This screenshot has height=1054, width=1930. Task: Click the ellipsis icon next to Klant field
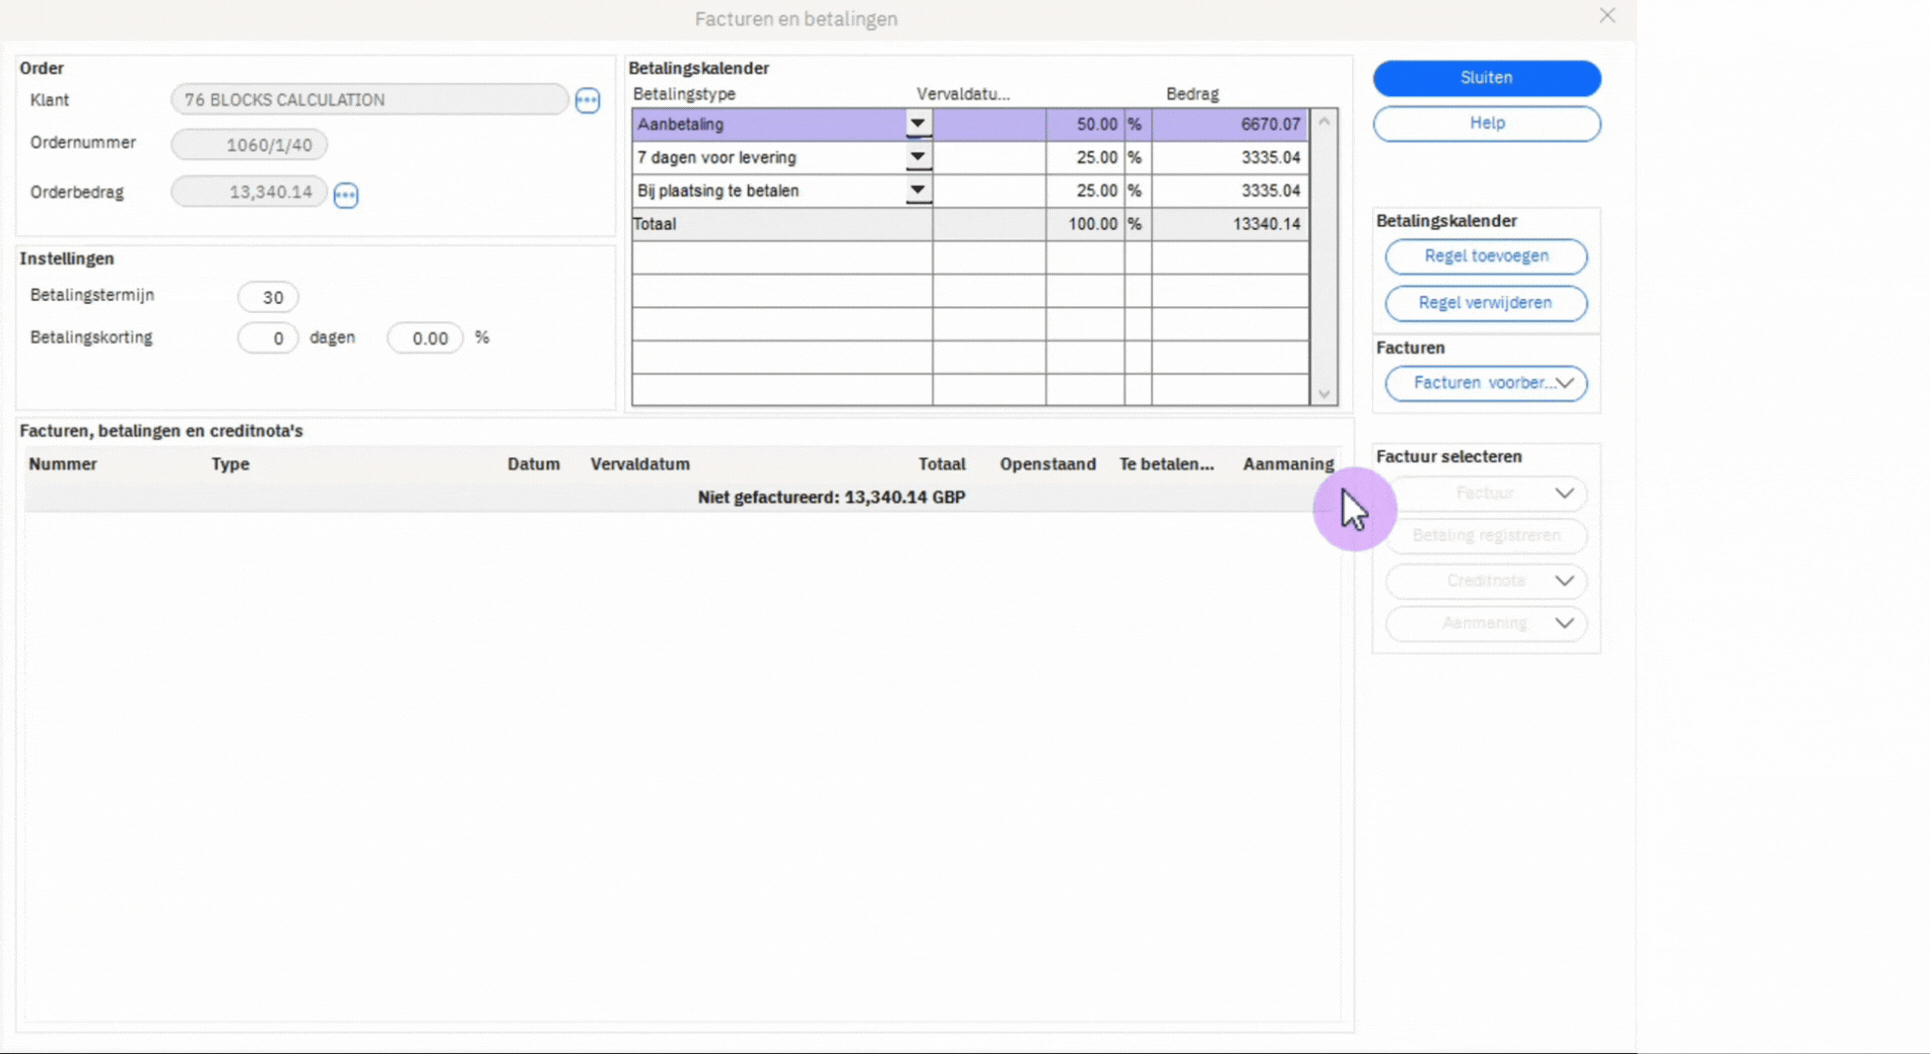coord(587,100)
